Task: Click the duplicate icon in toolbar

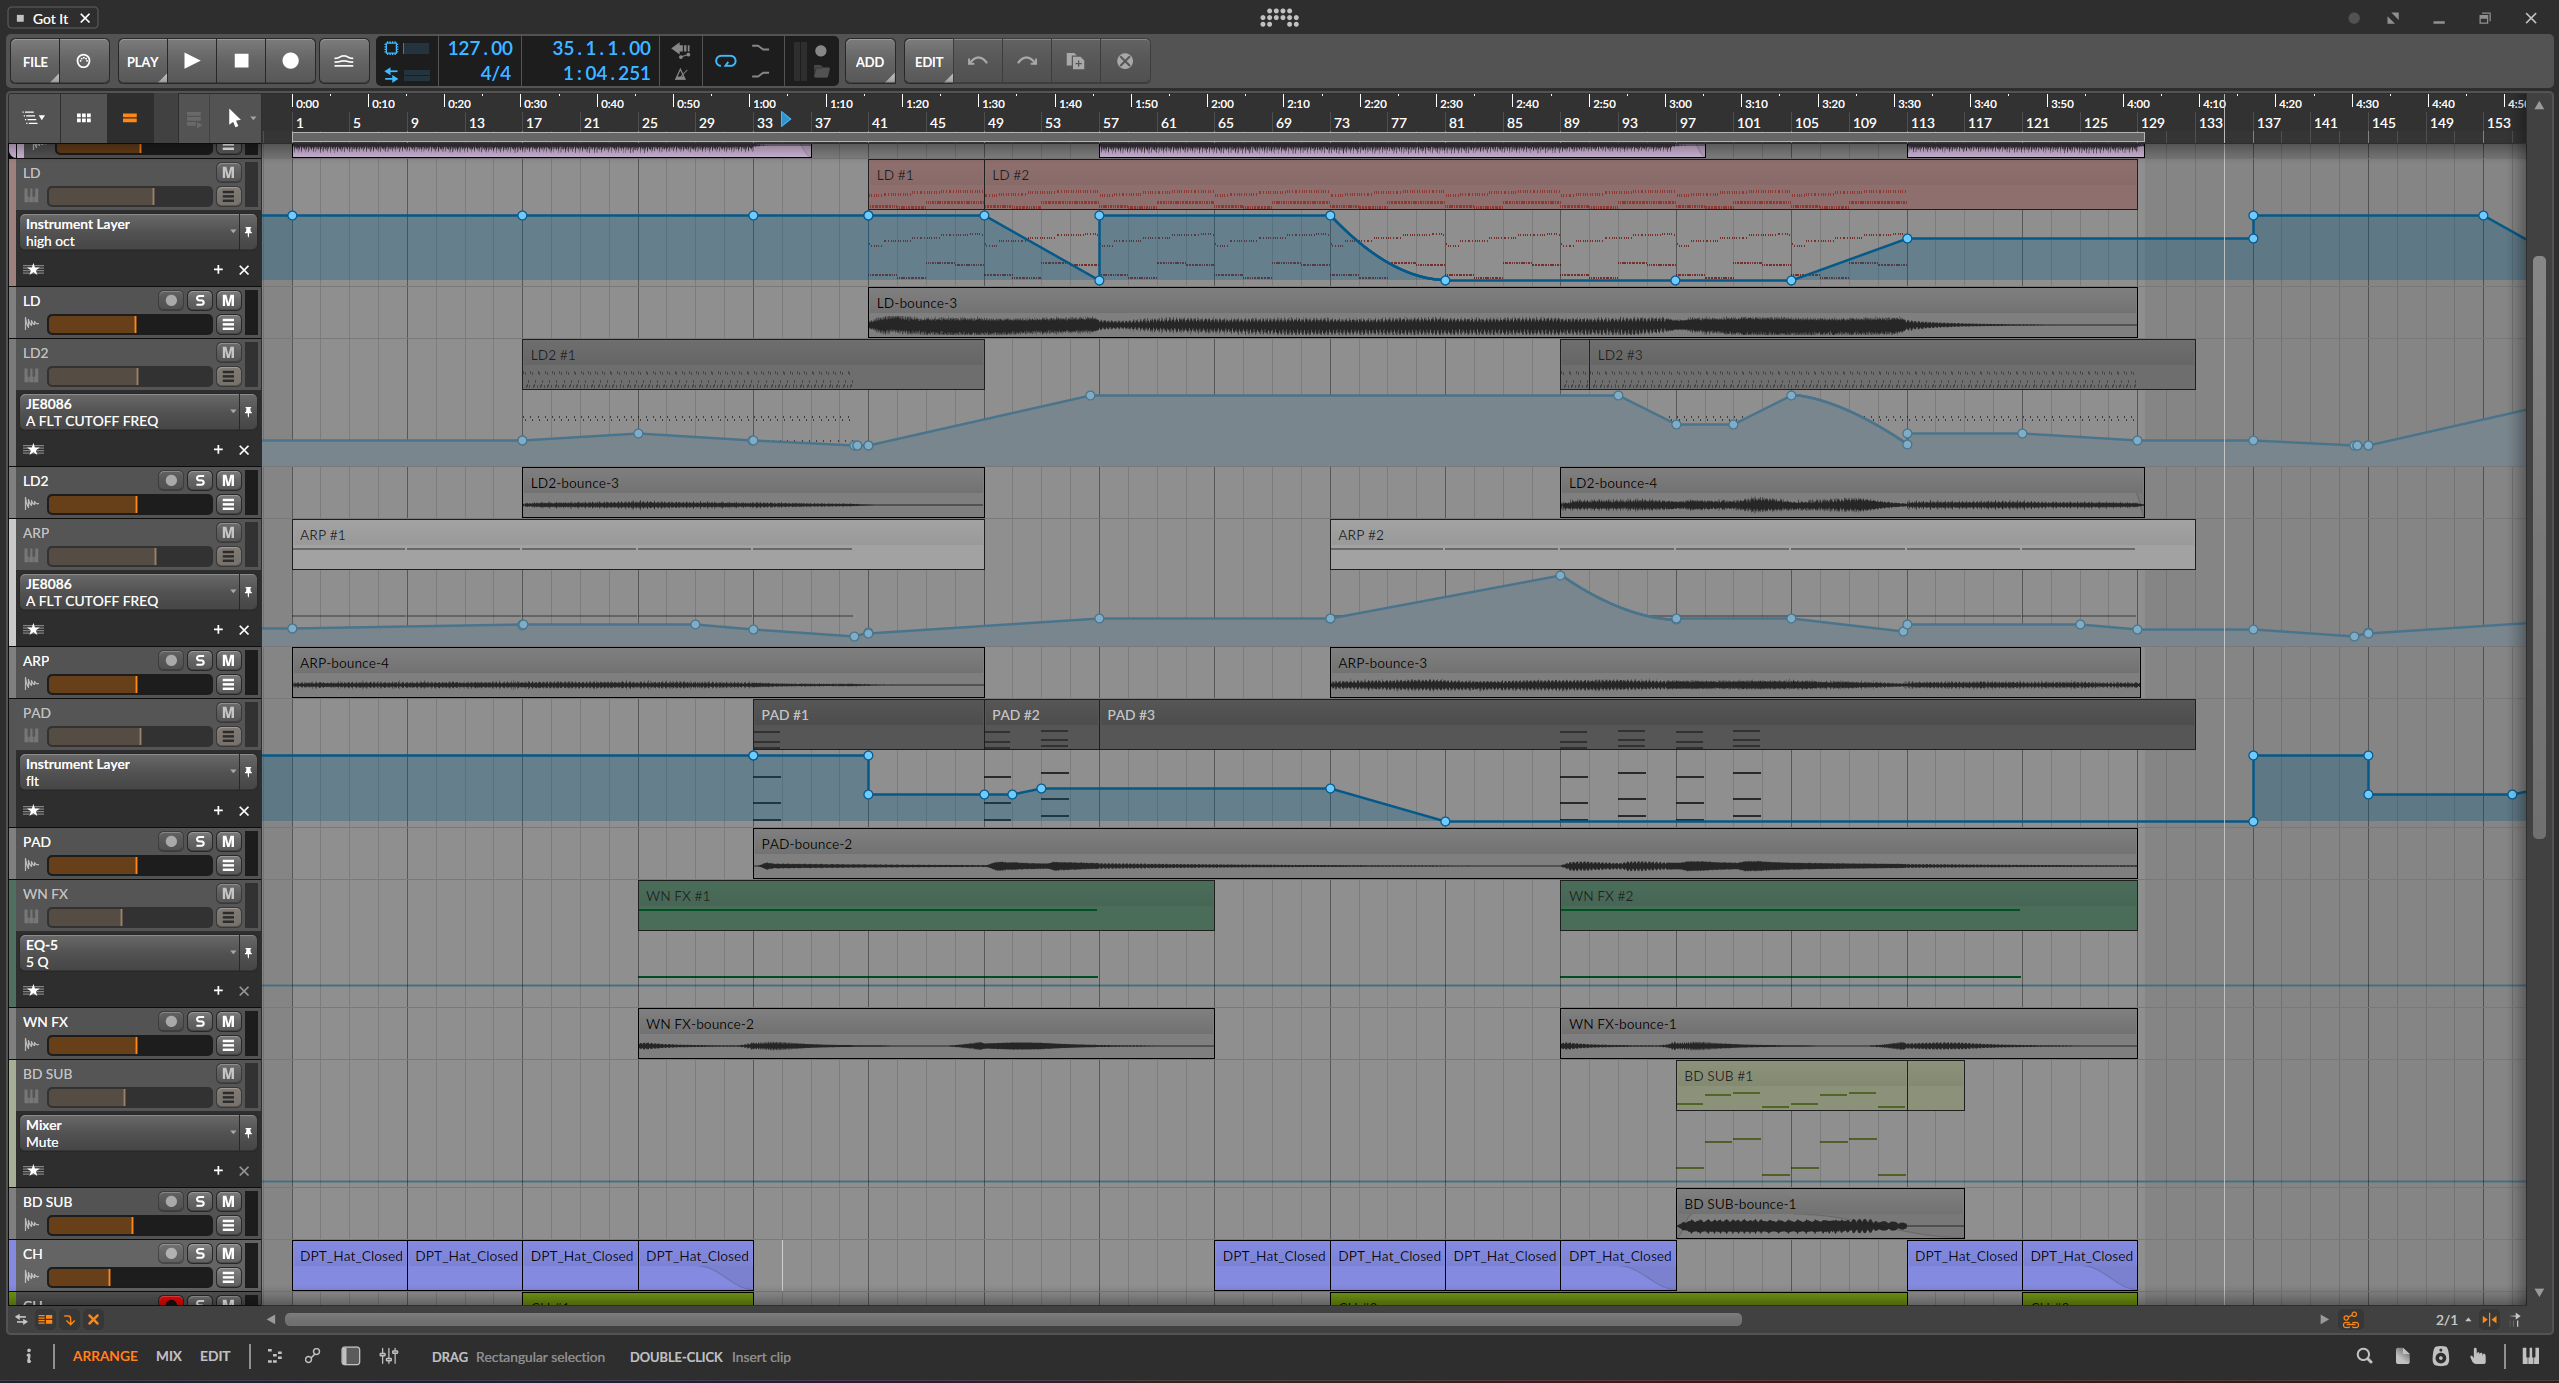Action: [x=1075, y=61]
